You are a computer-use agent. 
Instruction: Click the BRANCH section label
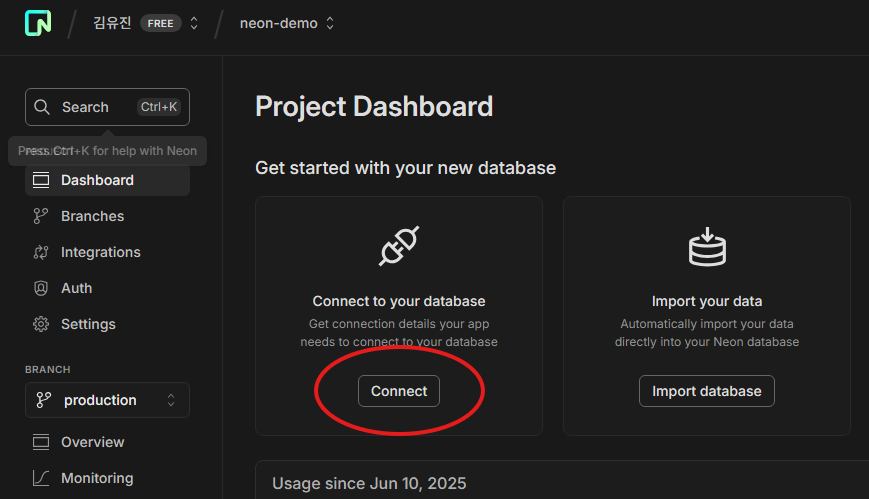point(48,369)
